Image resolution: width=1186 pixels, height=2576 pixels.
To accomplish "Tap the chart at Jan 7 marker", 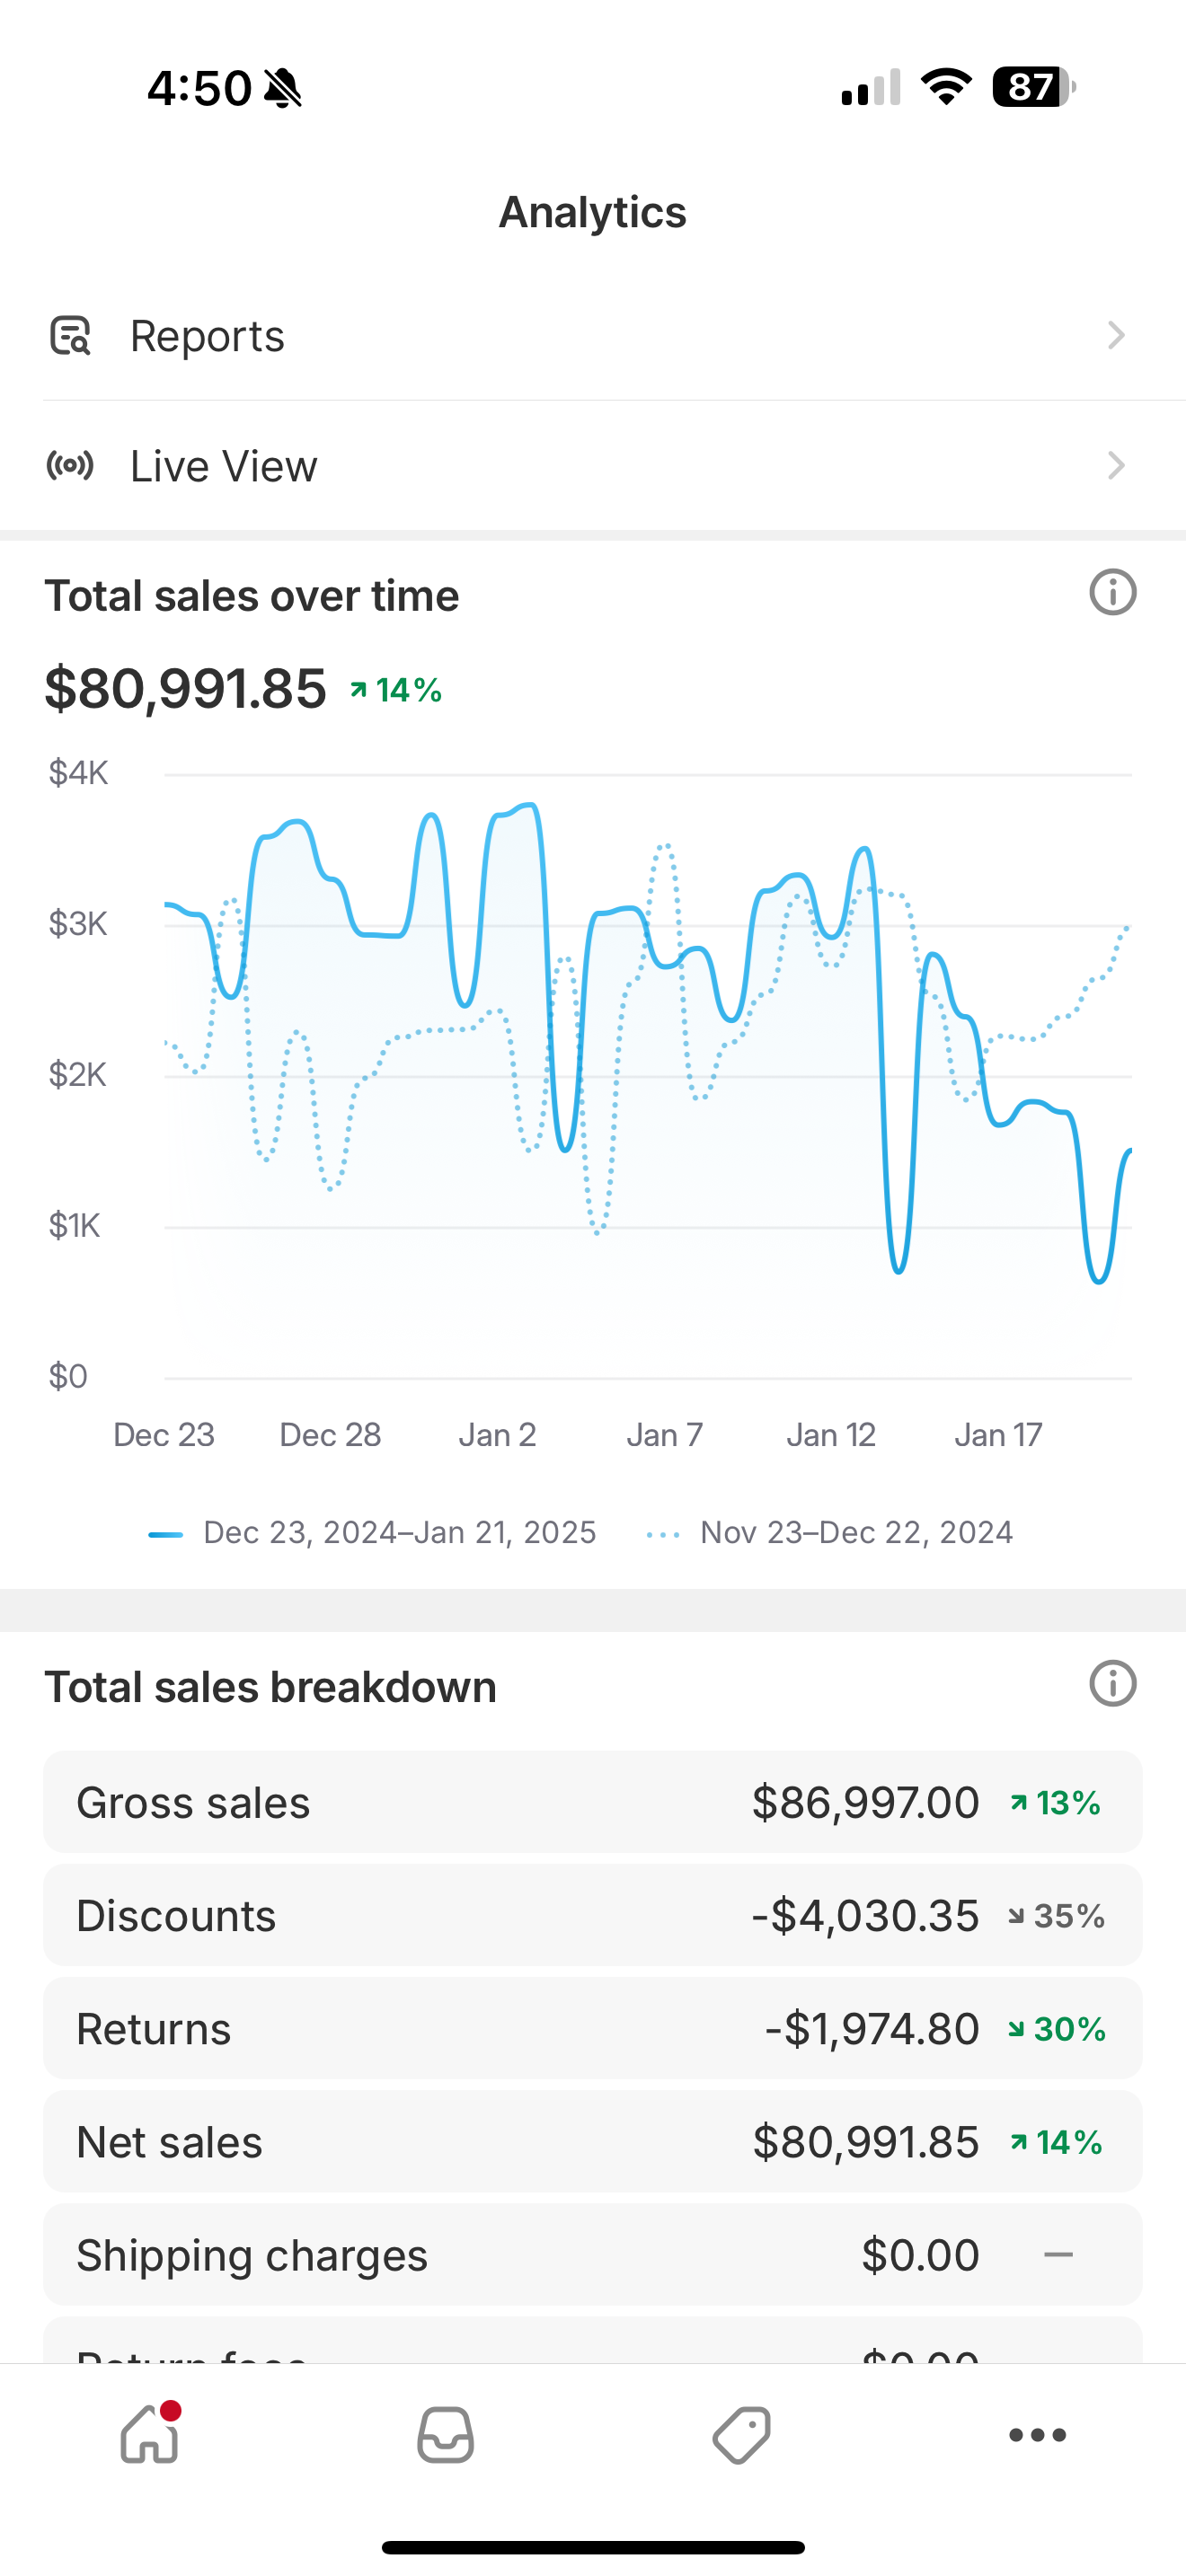I will [x=665, y=1100].
